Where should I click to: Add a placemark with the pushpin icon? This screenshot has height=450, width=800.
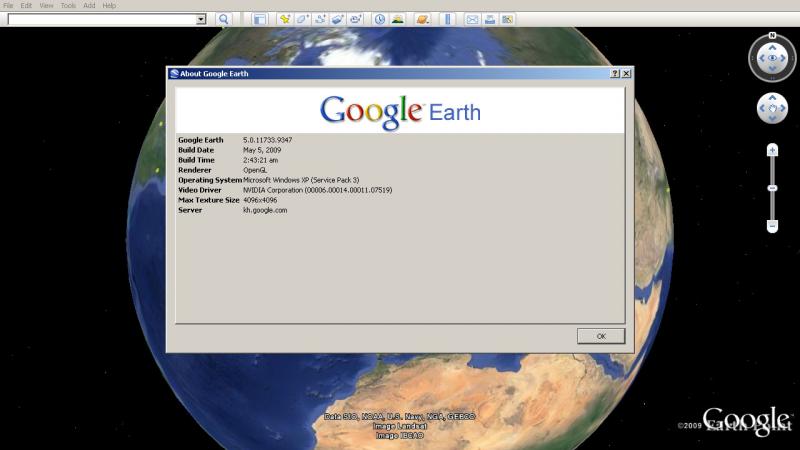pos(285,19)
